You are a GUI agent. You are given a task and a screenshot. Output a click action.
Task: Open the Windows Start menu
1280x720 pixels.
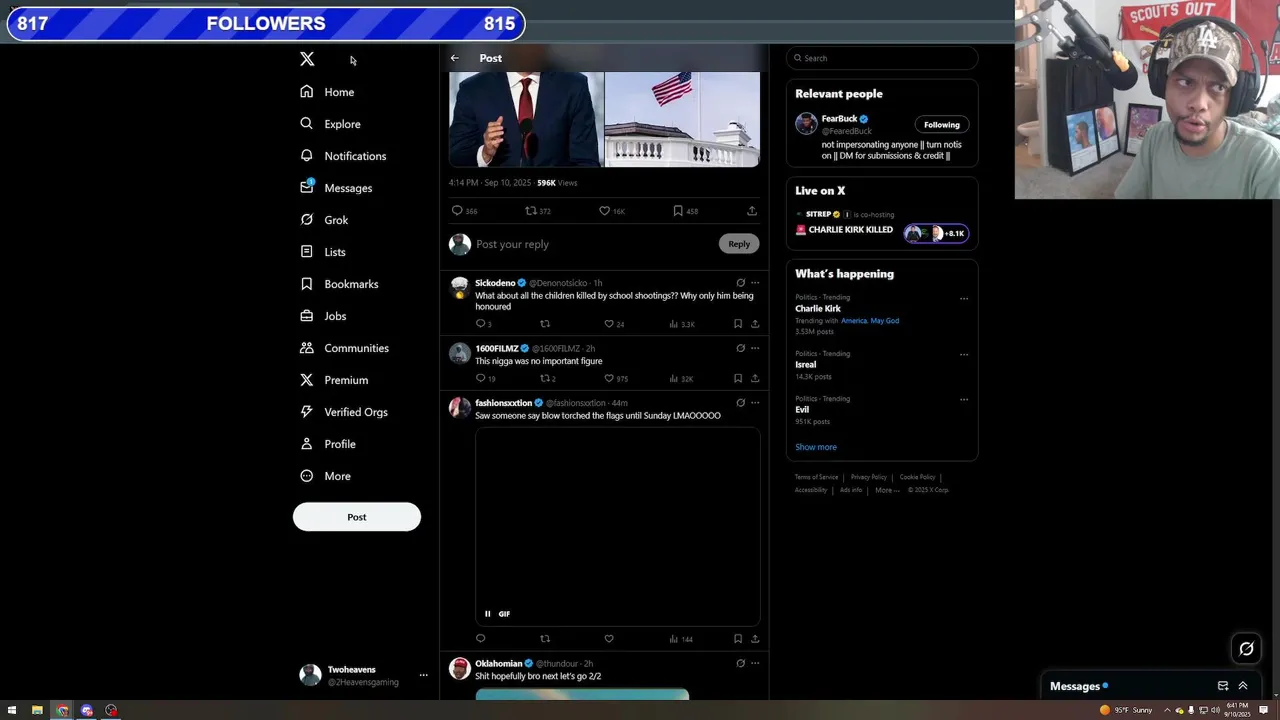[12, 710]
